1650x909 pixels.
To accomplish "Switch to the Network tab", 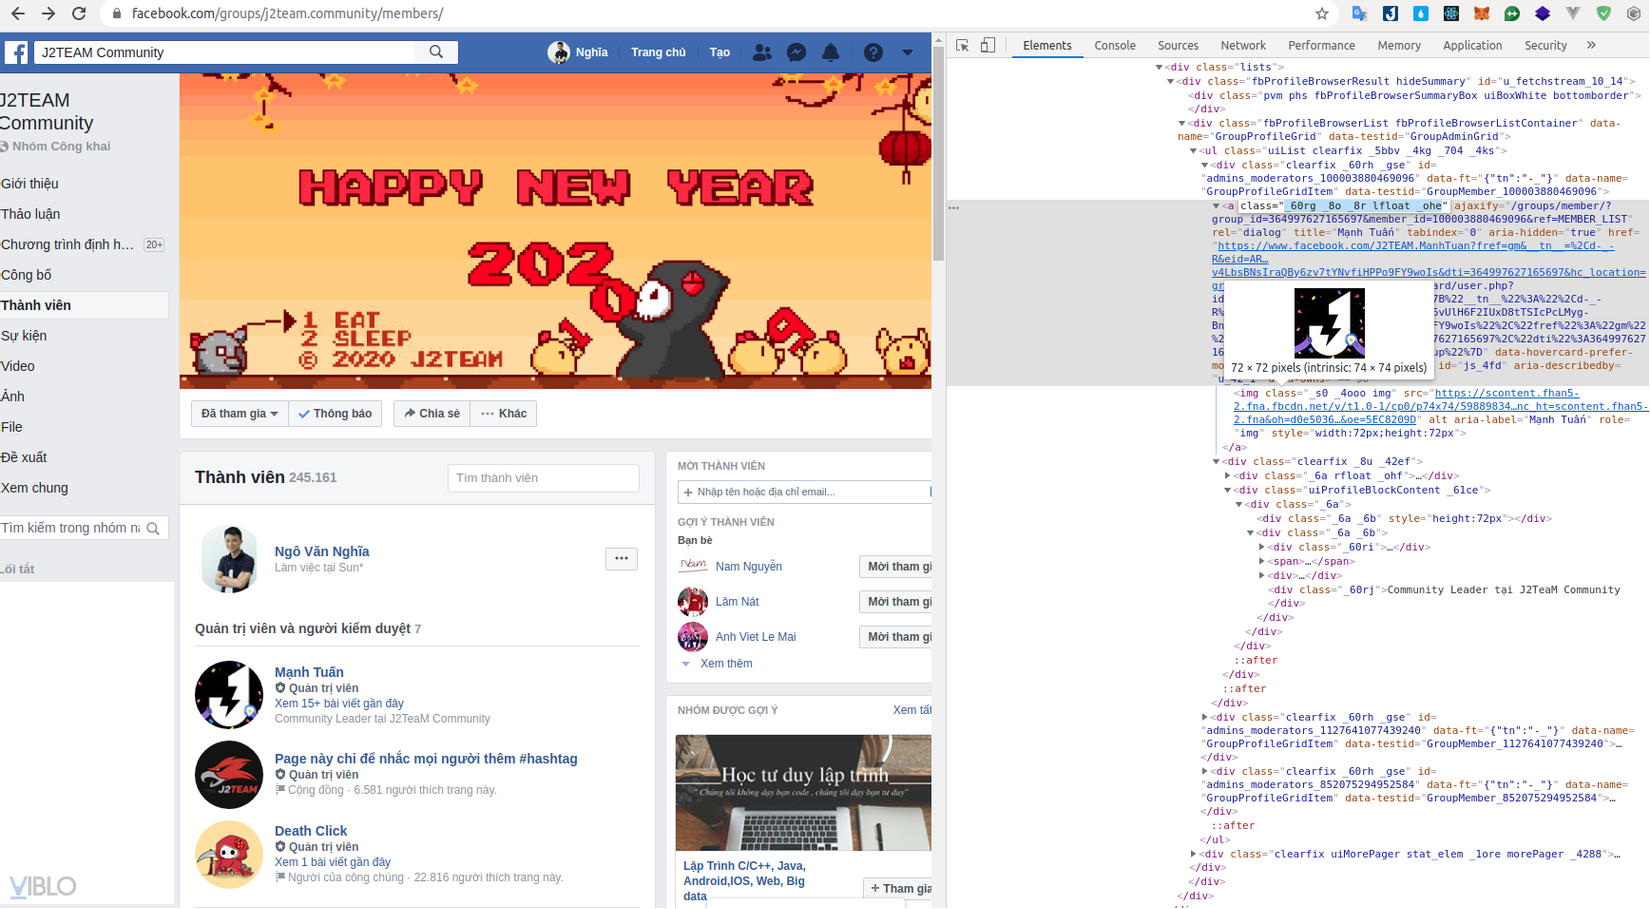I will point(1243,46).
